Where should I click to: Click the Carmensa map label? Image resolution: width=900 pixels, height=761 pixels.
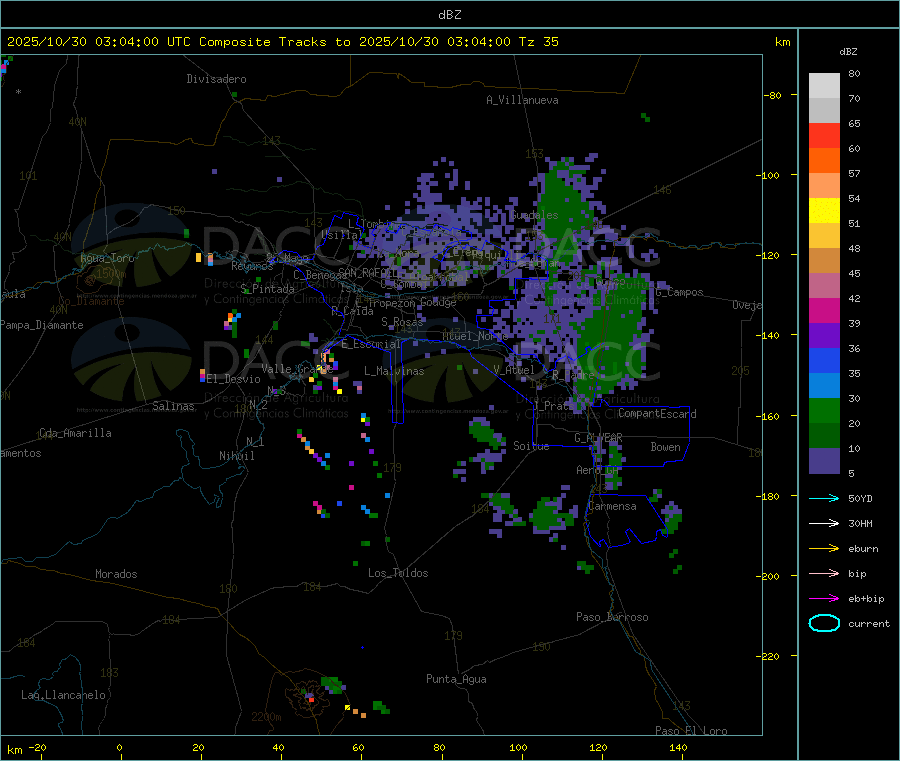pyautogui.click(x=612, y=506)
